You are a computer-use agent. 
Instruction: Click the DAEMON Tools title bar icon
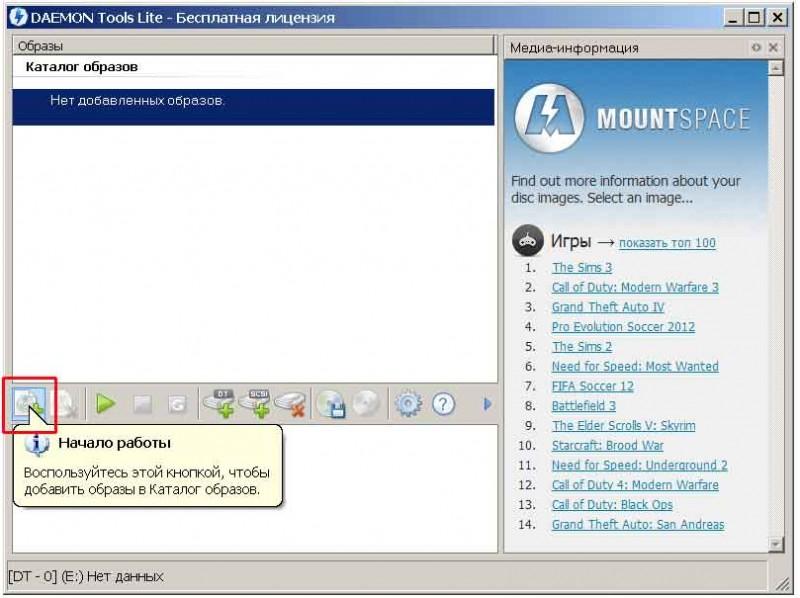pyautogui.click(x=18, y=17)
